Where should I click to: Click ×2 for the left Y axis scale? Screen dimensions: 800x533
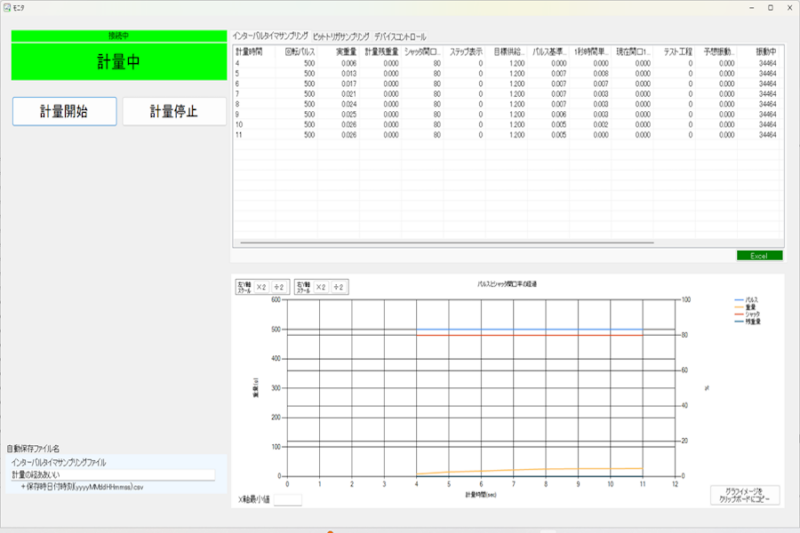pyautogui.click(x=261, y=287)
